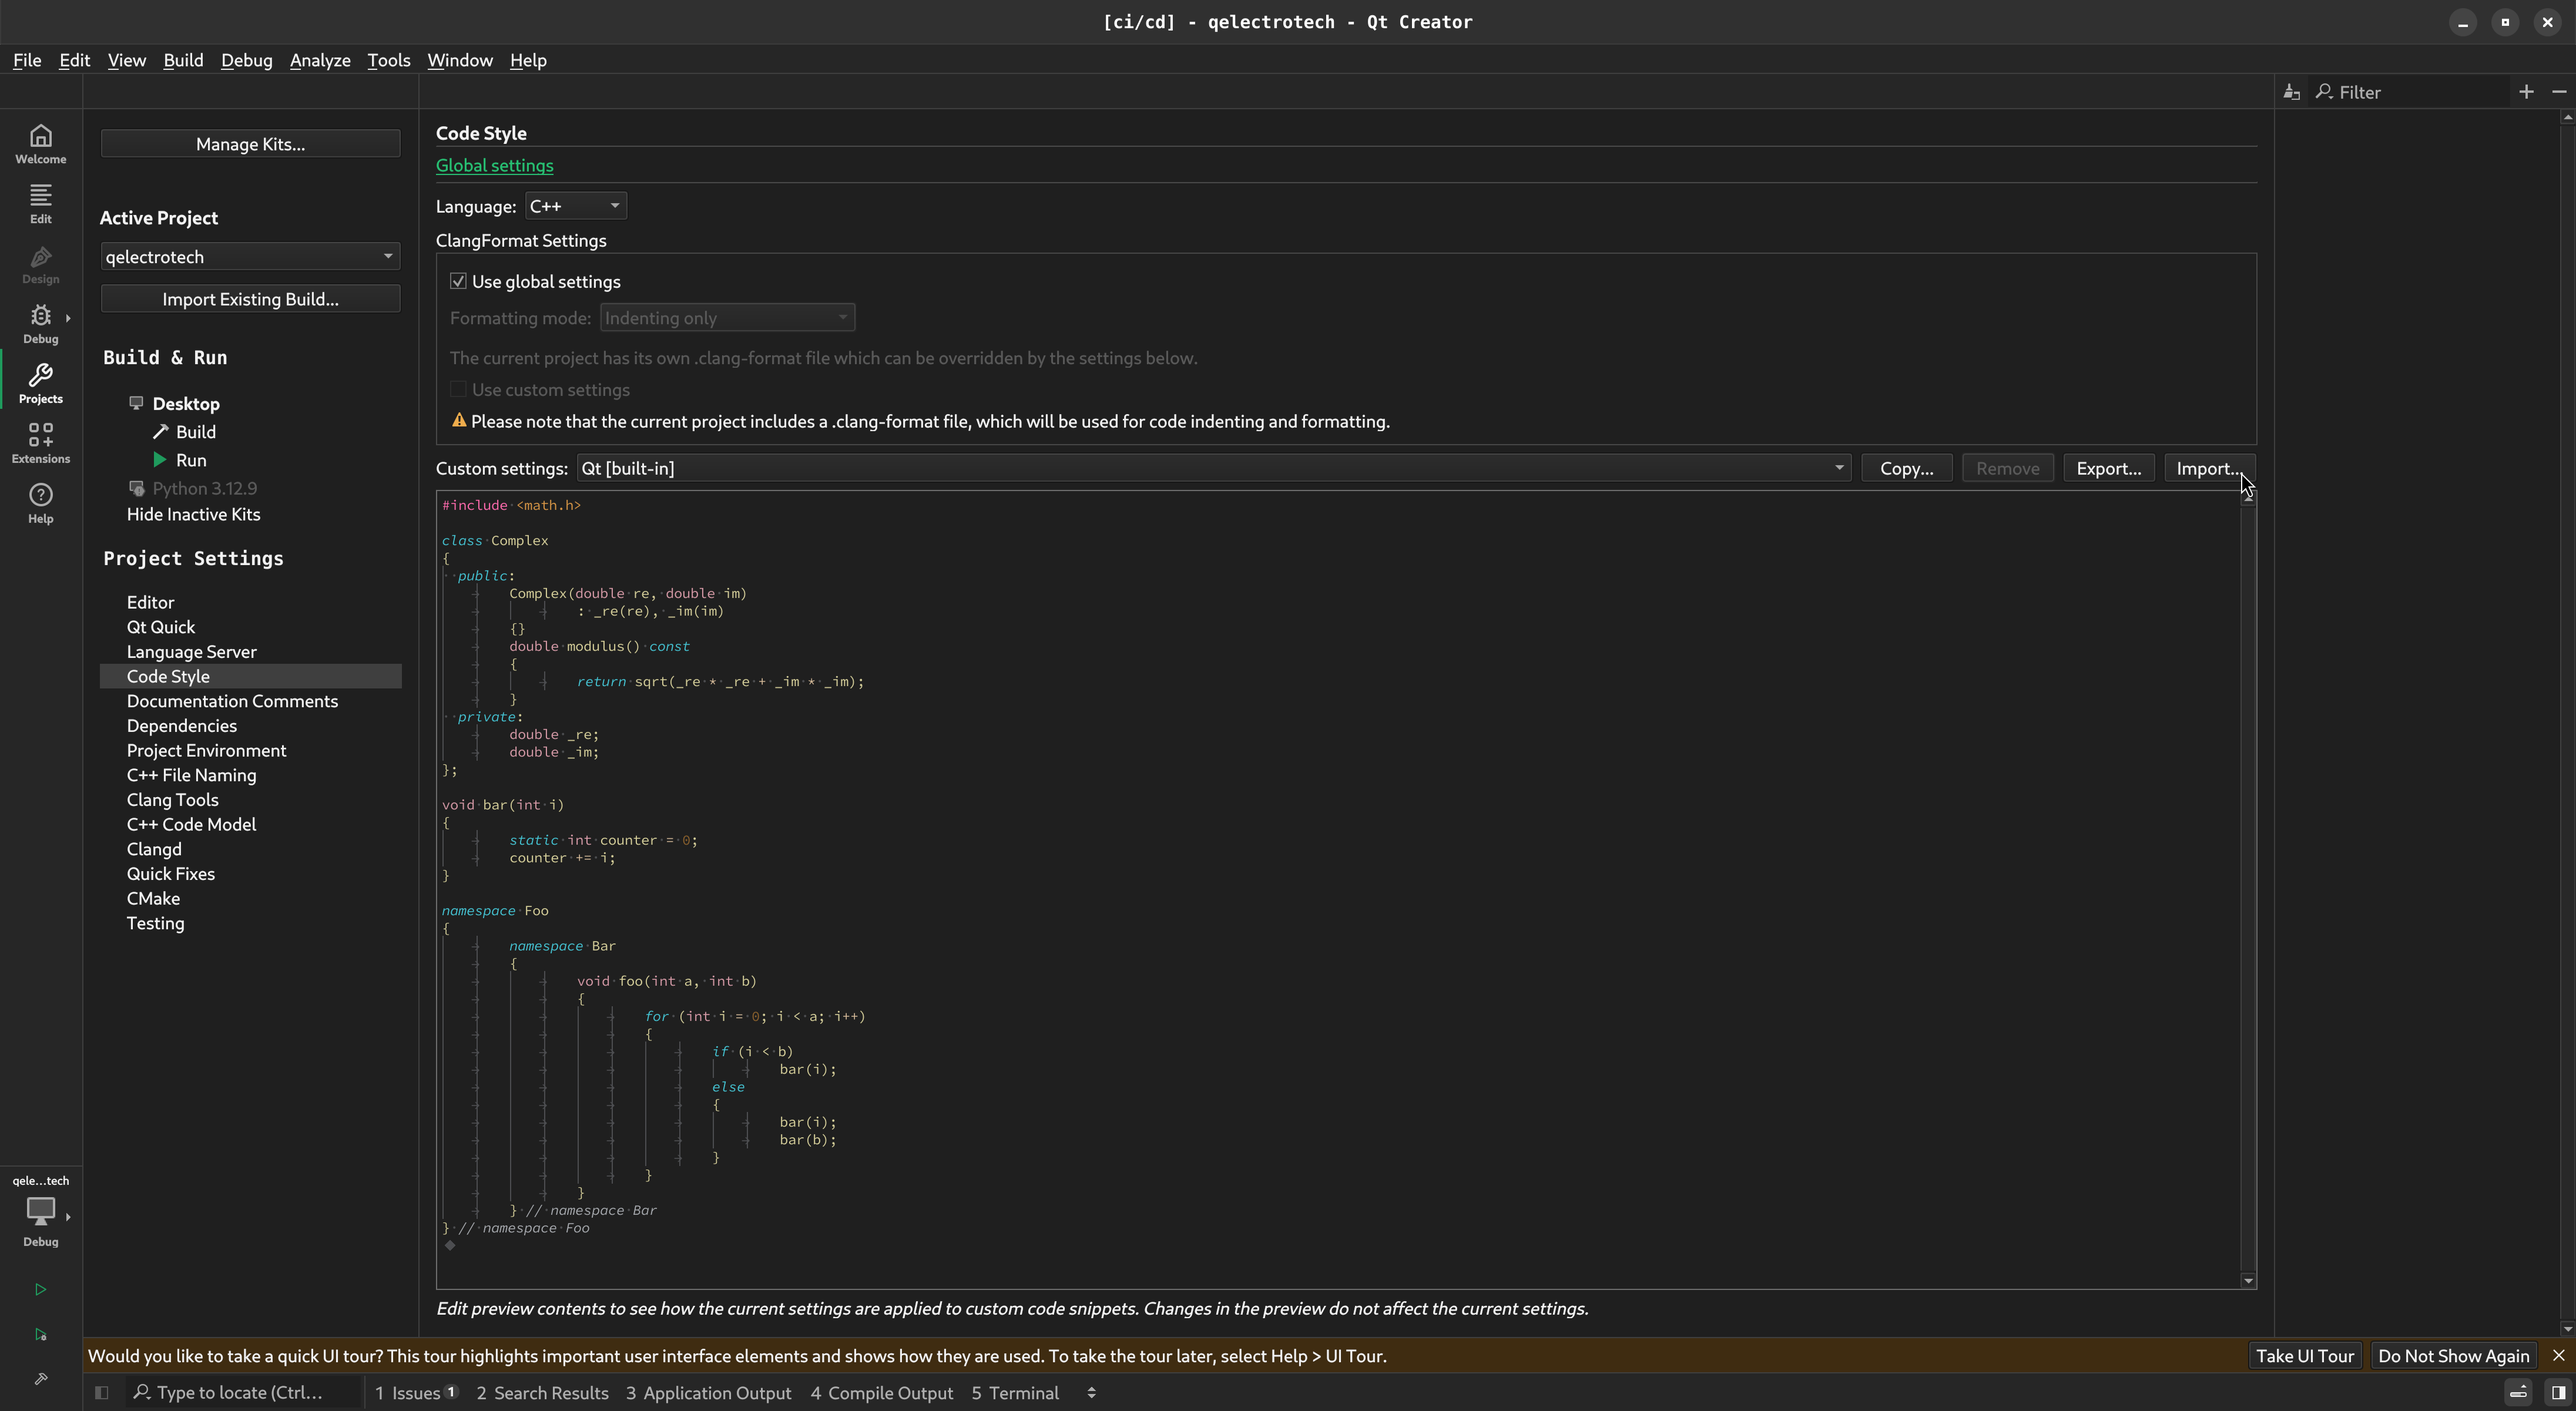Toggle the right sidebar visibility

[x=2557, y=1393]
